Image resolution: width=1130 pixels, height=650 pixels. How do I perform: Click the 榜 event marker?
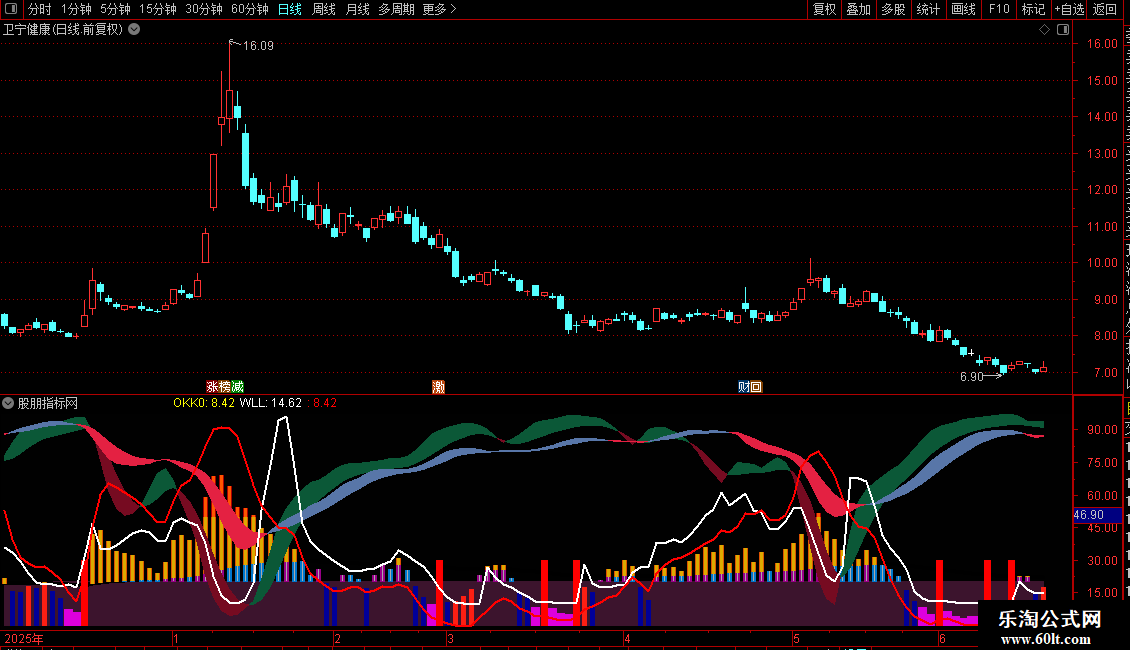(225, 387)
